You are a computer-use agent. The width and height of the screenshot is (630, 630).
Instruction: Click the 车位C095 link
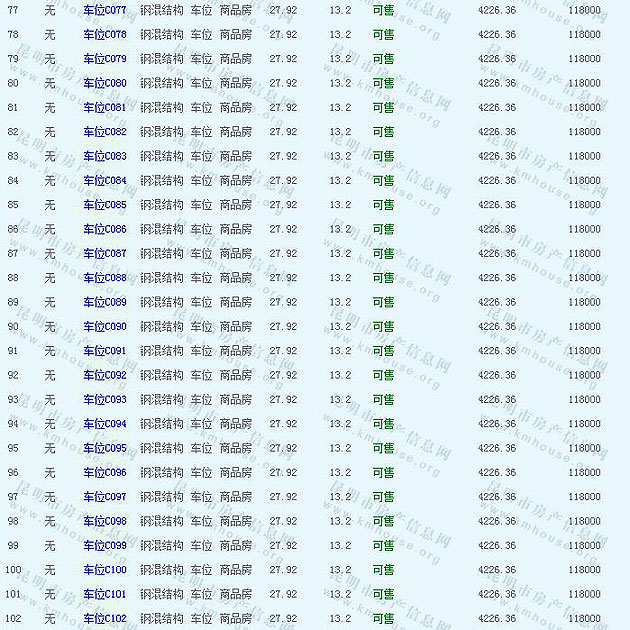pyautogui.click(x=105, y=448)
